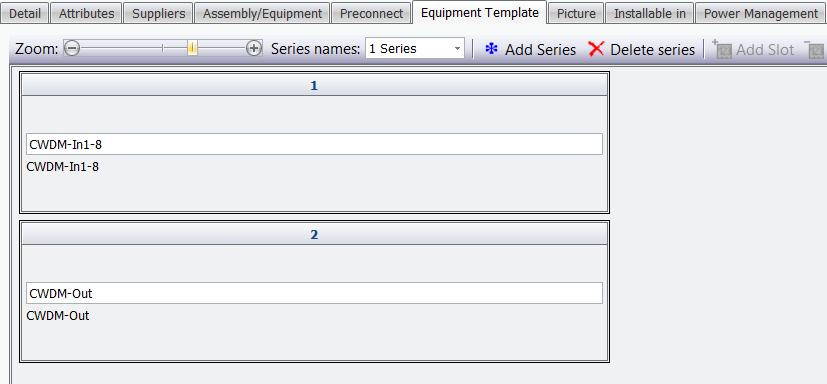Viewport: 827px width, 384px height.
Task: Select slot header 1
Action: point(314,85)
